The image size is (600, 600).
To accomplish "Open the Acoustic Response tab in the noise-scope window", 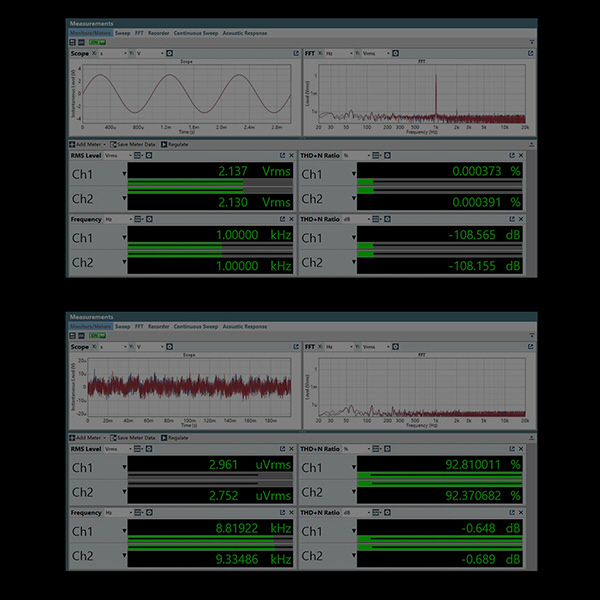I will (x=245, y=326).
